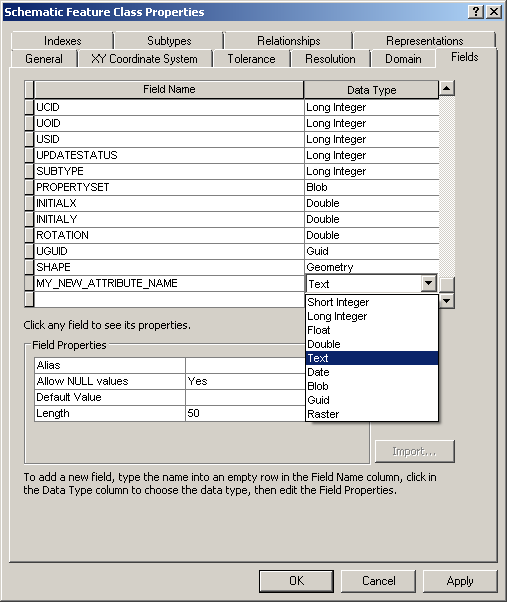This screenshot has height=602, width=507.
Task: Click the Length value 50
Action: tap(246, 413)
